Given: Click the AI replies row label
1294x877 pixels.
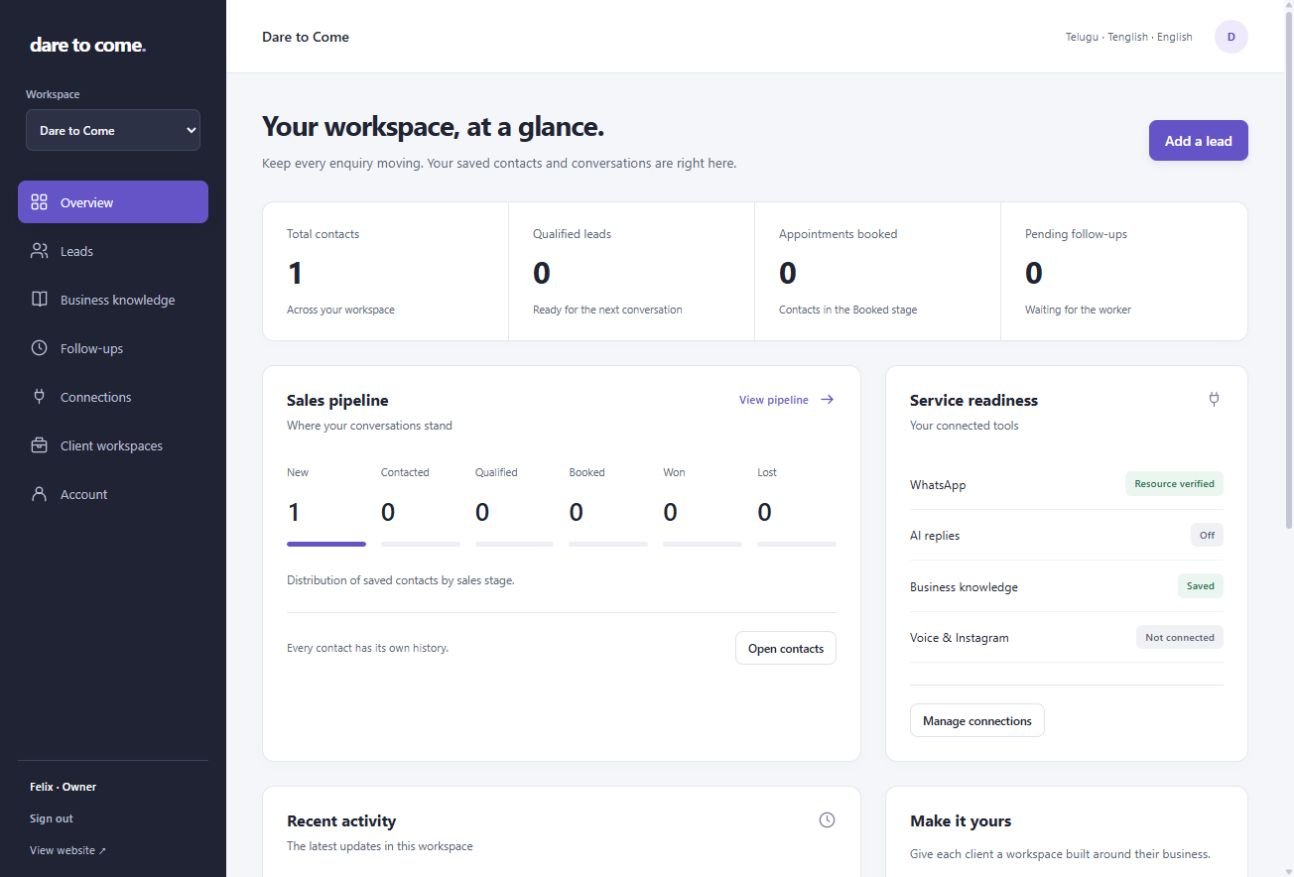Looking at the screenshot, I should 935,536.
